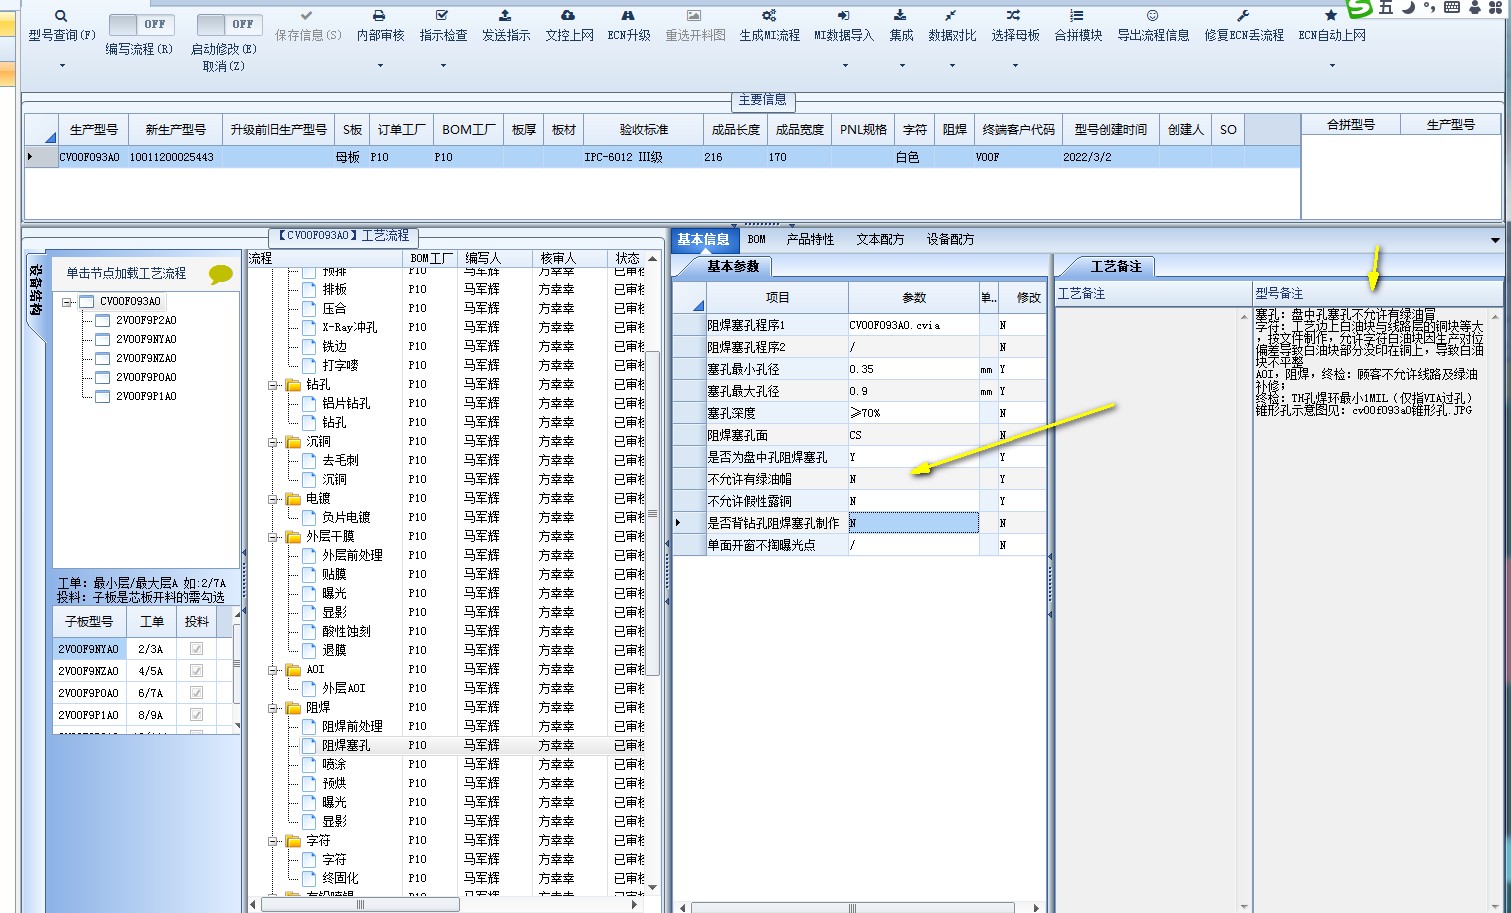1511x913 pixels.
Task: Collapse the 字符 folder node
Action: (x=273, y=841)
